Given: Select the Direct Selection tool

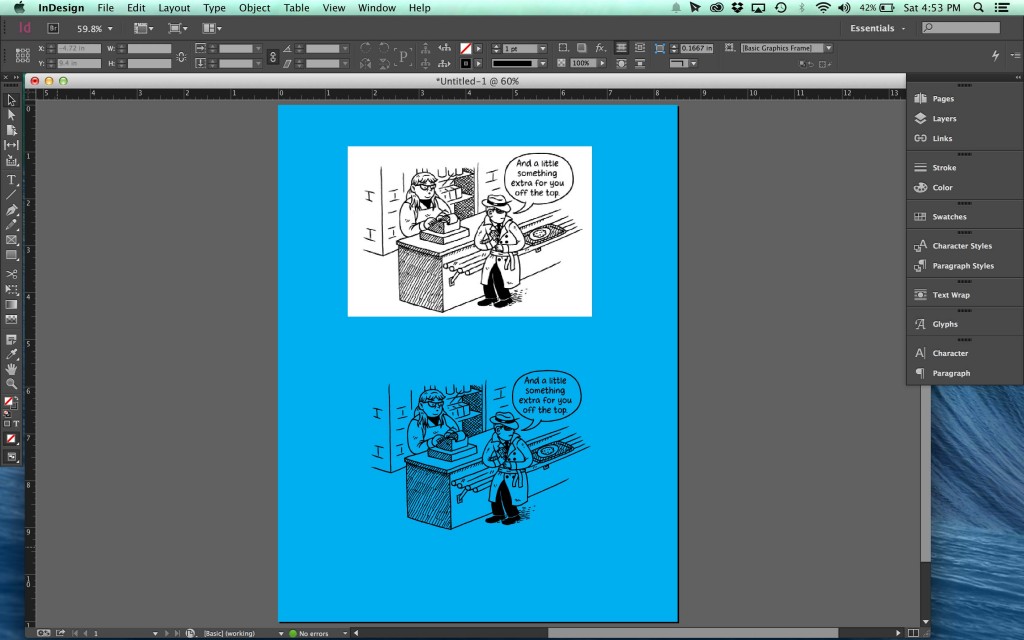Looking at the screenshot, I should (x=11, y=115).
